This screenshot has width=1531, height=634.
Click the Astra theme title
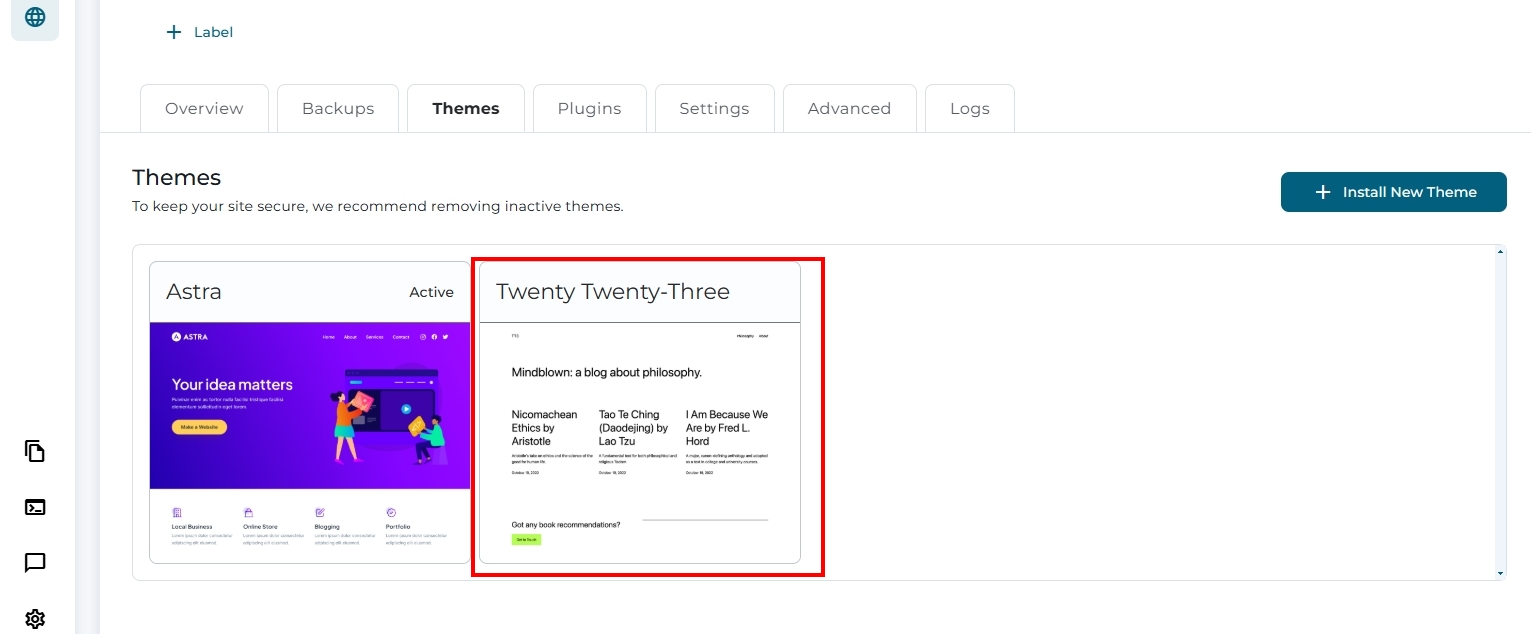194,292
